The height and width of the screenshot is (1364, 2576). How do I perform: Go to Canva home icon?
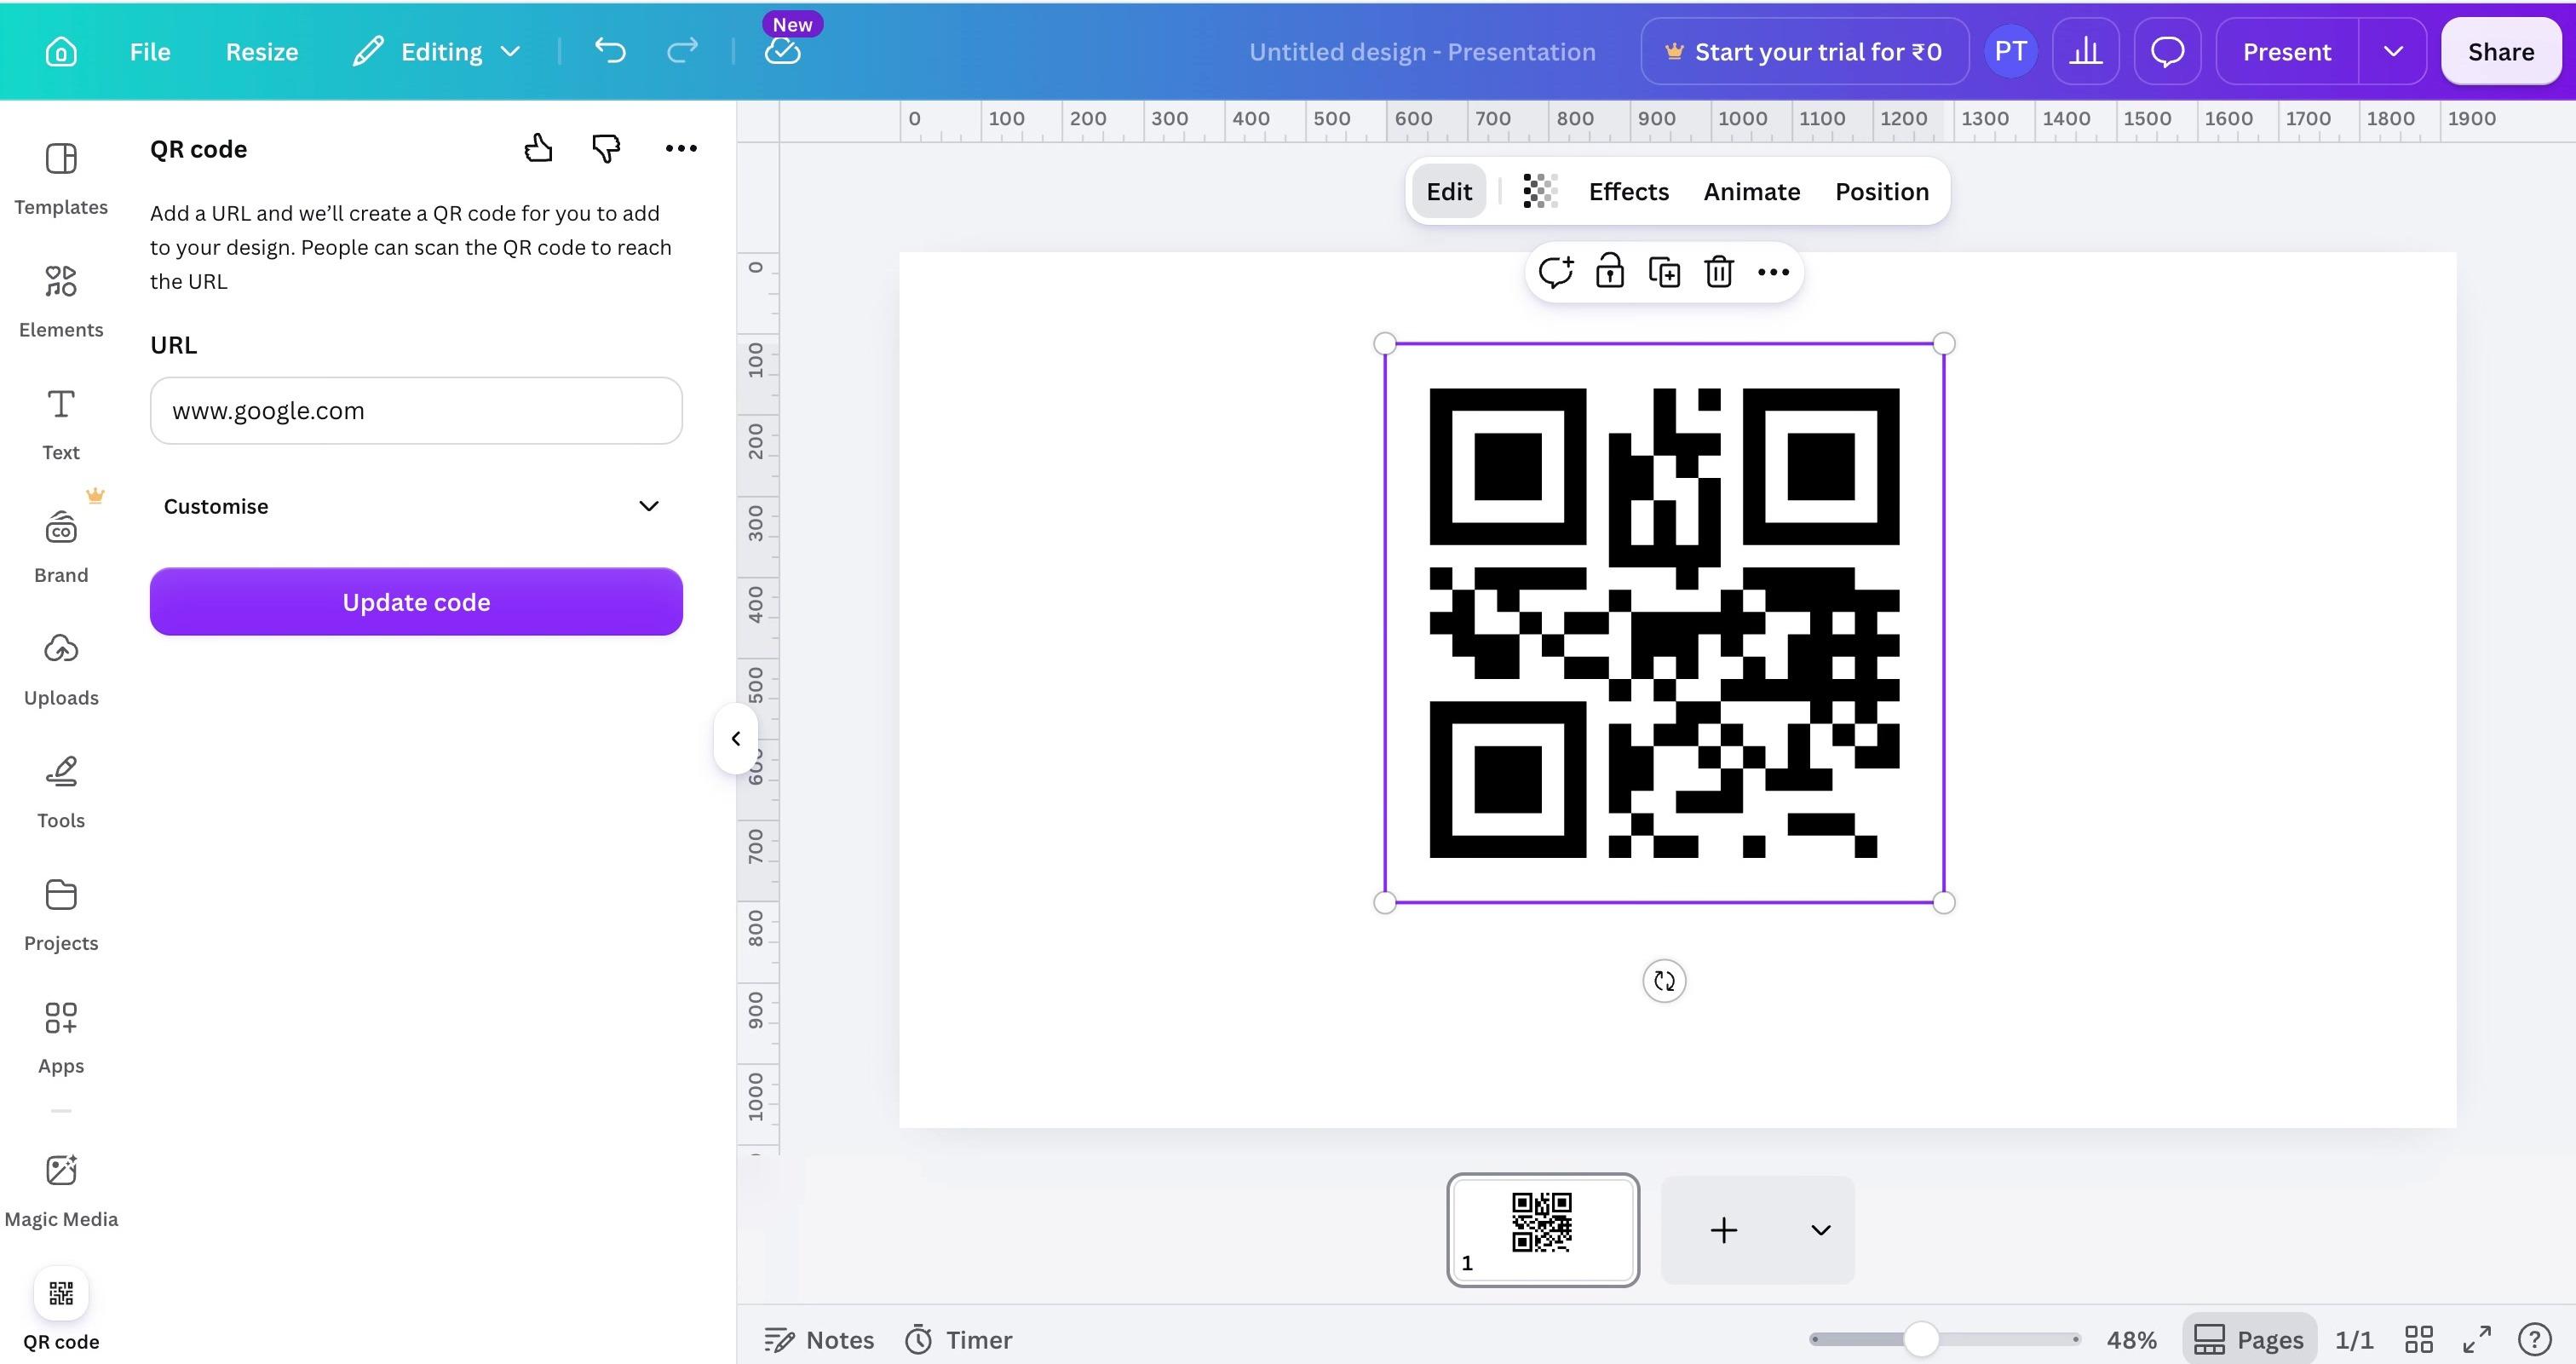click(x=61, y=51)
